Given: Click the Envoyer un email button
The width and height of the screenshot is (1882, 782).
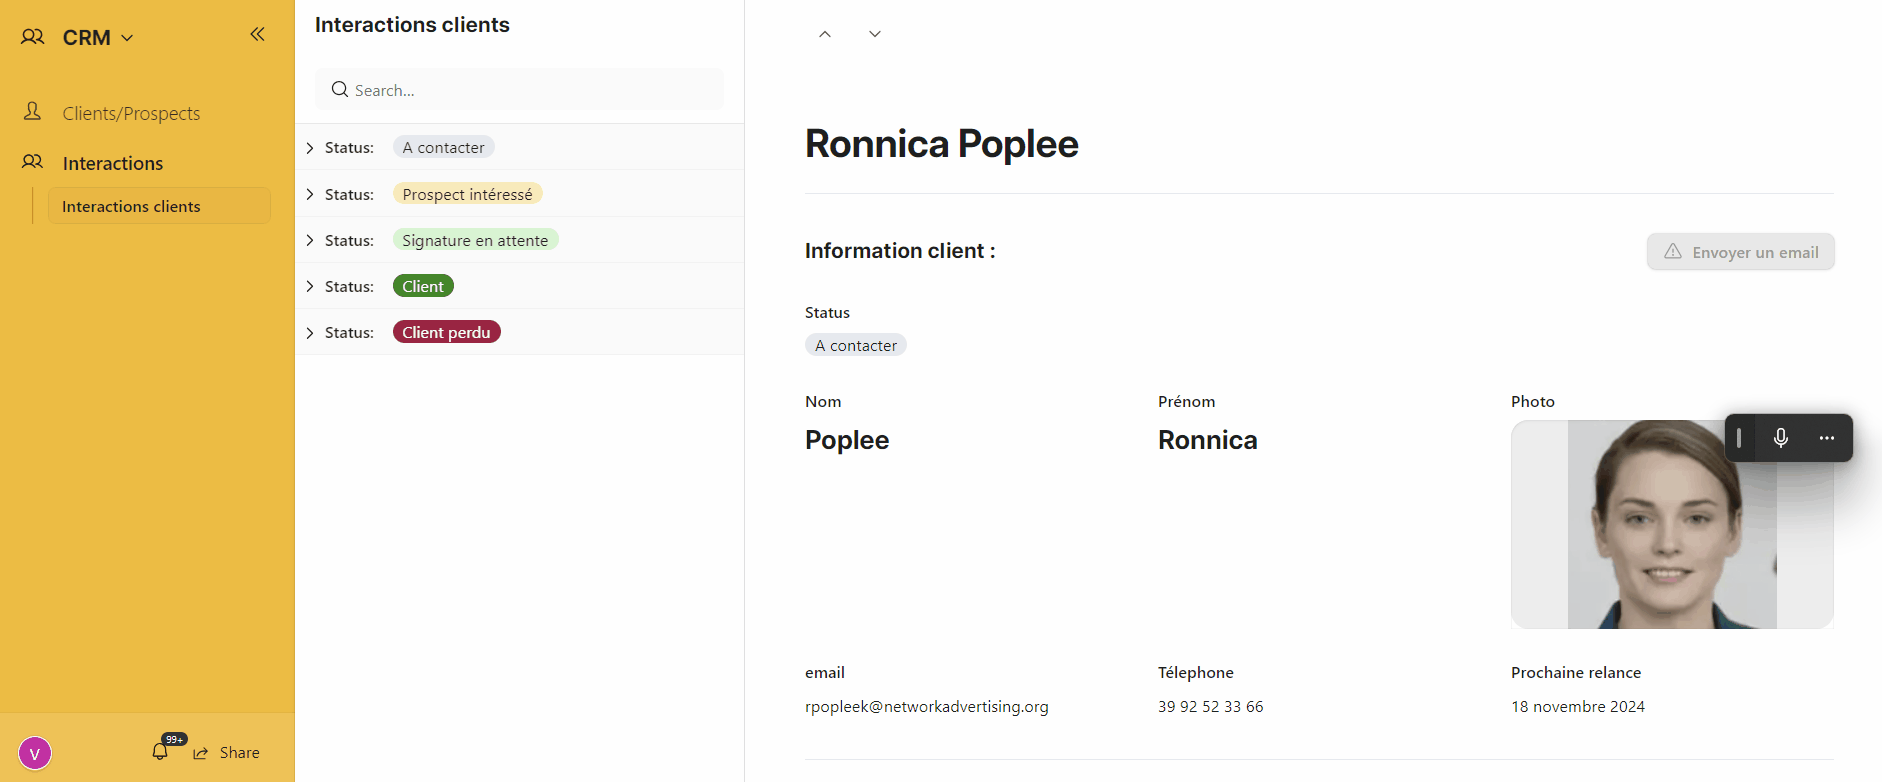Looking at the screenshot, I should click(1740, 252).
